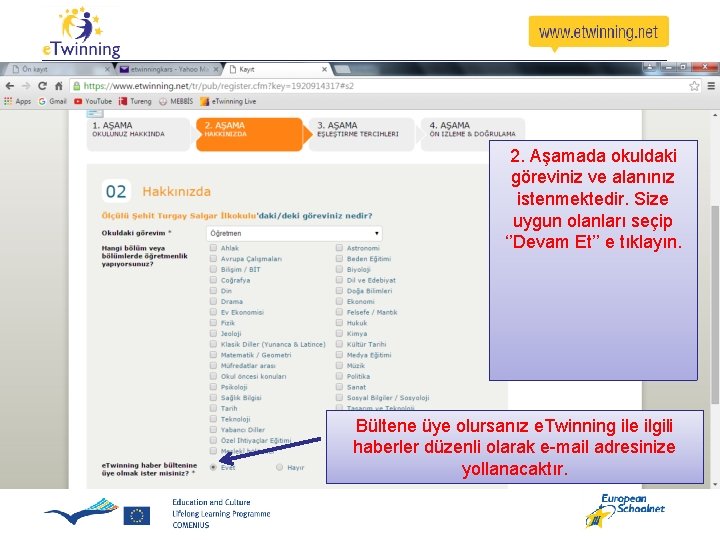Select the Din checkbox

click(x=213, y=291)
